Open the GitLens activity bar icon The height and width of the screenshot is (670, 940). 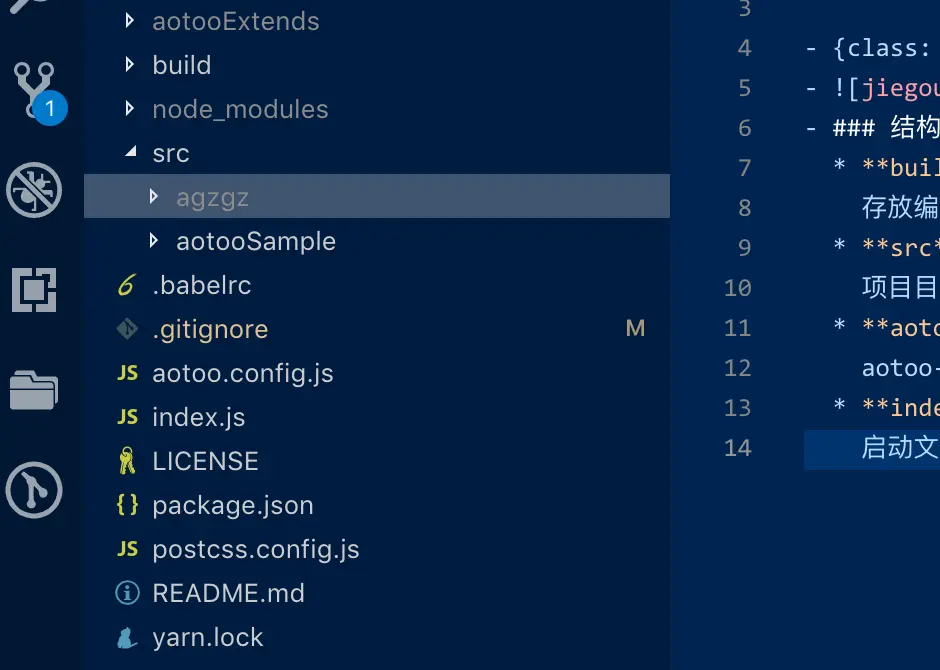pyautogui.click(x=34, y=490)
